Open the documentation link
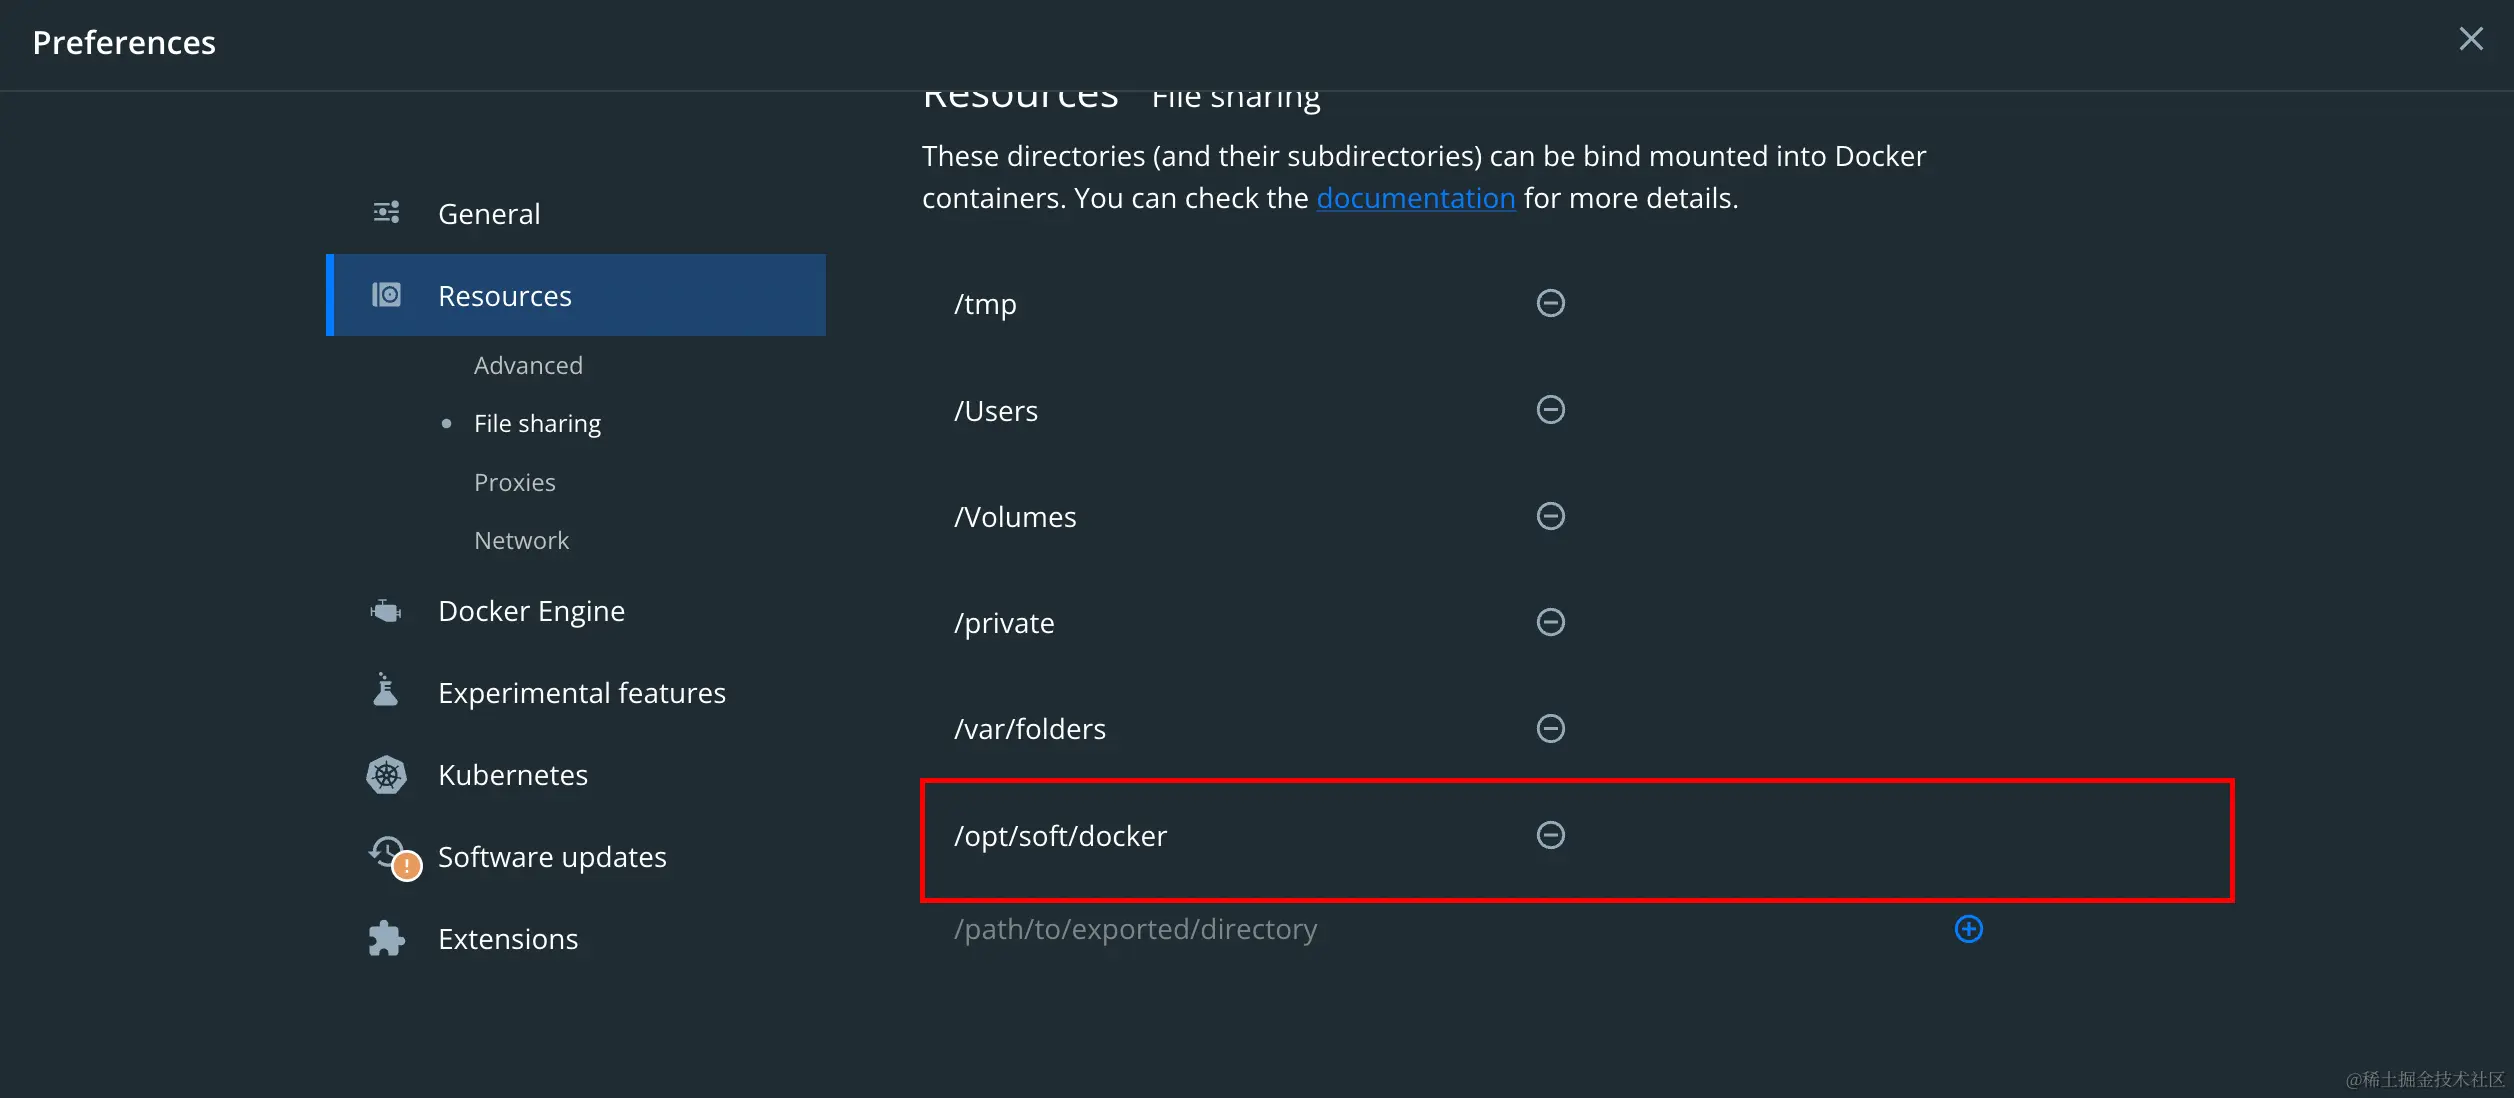 tap(1415, 199)
